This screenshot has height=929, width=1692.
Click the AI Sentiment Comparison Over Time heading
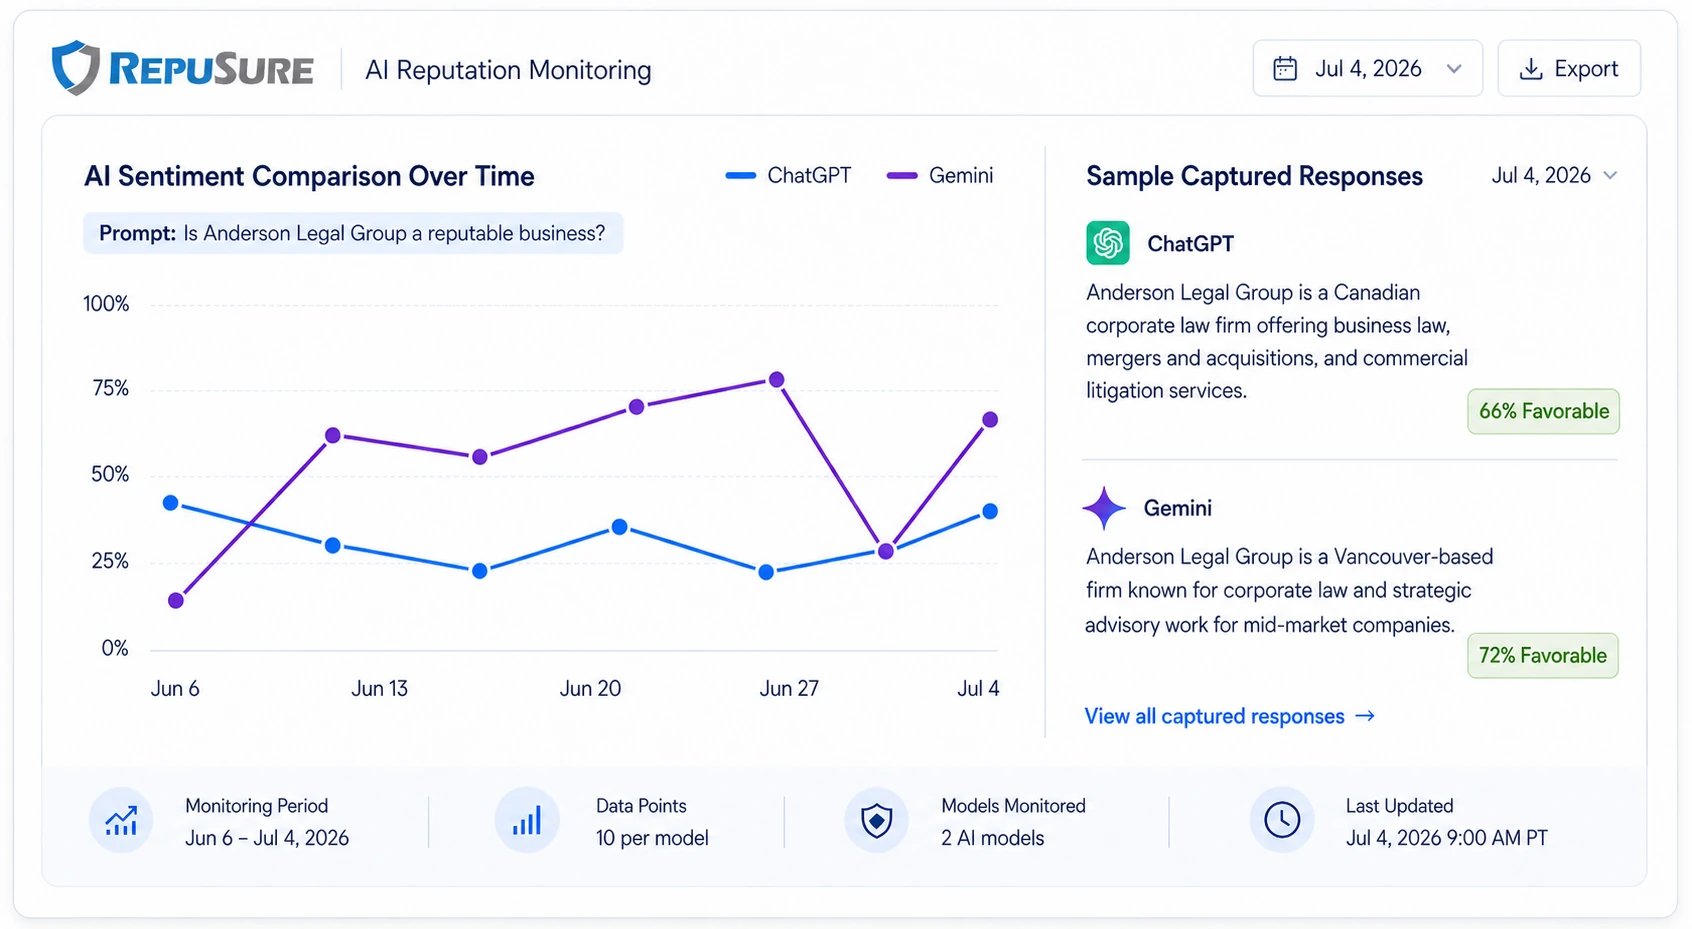click(x=309, y=176)
